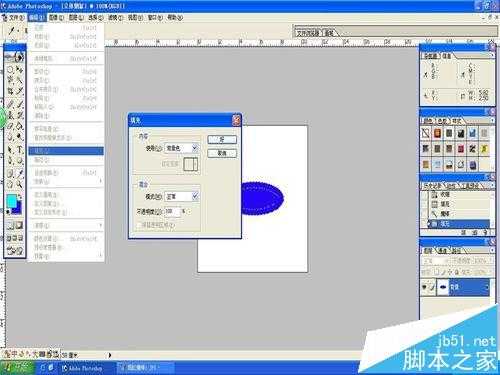Select the Pen tool
The width and height of the screenshot is (500, 375).
pos(10,161)
